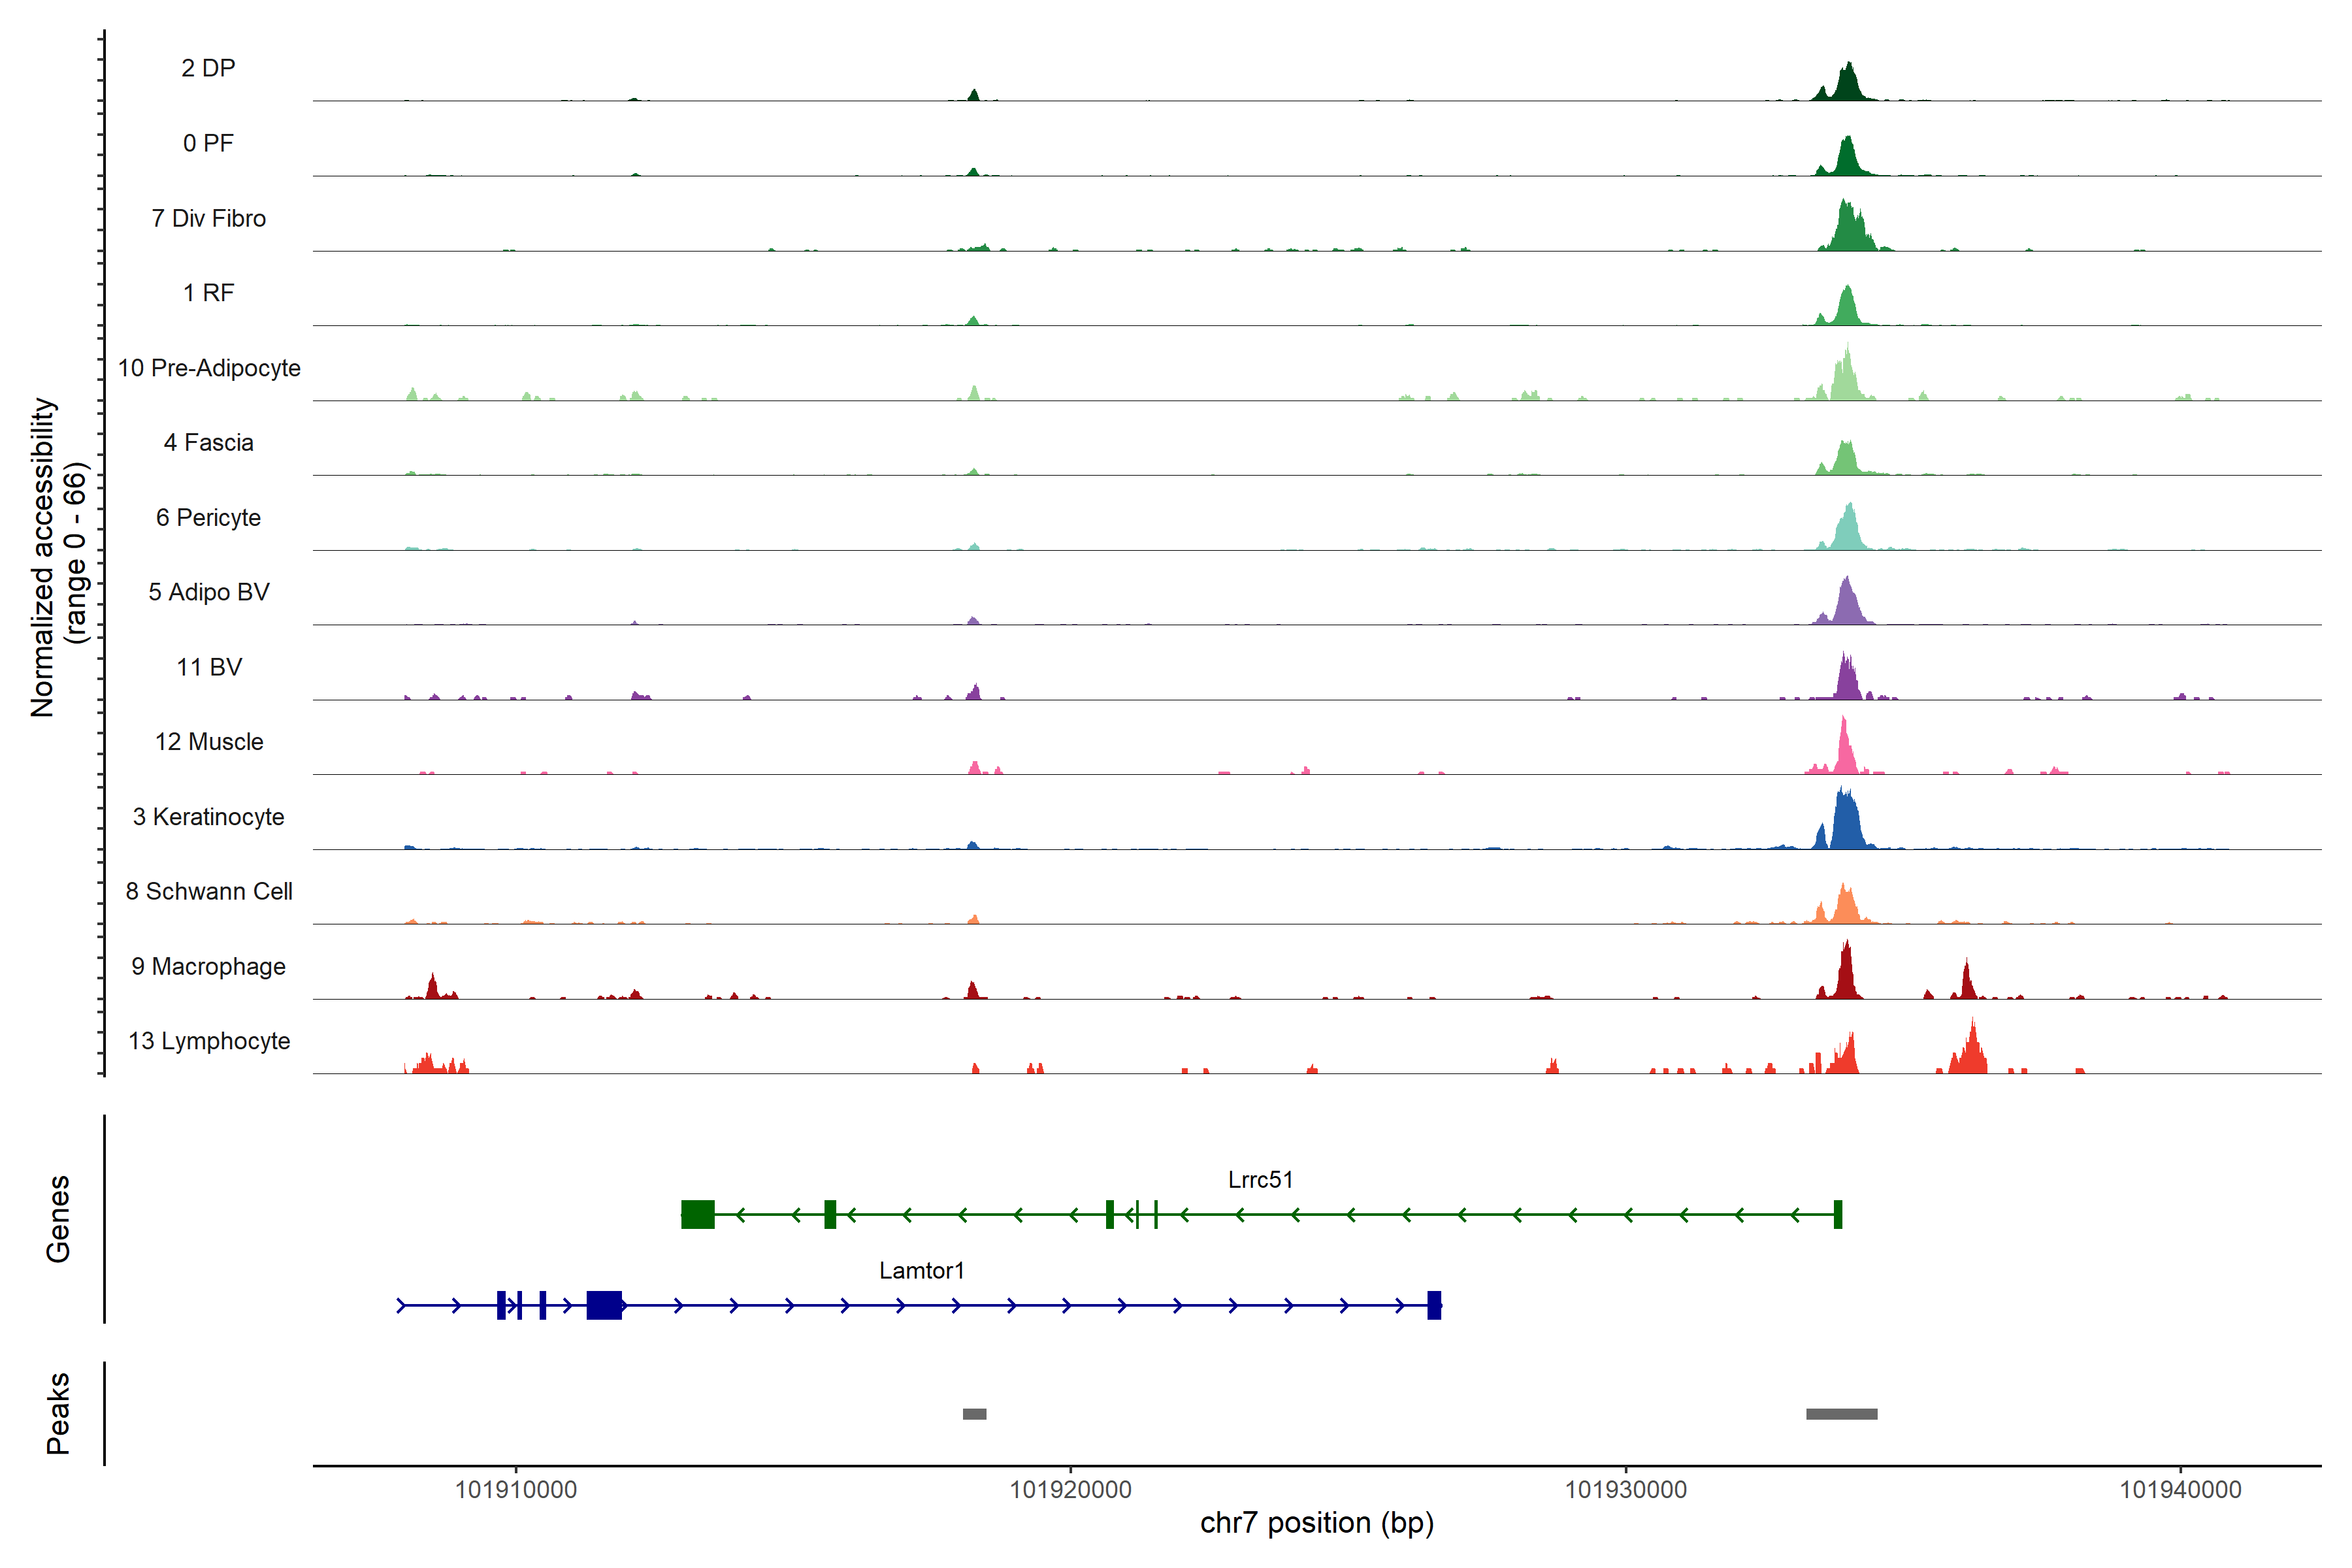Click the wide gray peak bar
The height and width of the screenshot is (1568, 2352).
click(1841, 1414)
